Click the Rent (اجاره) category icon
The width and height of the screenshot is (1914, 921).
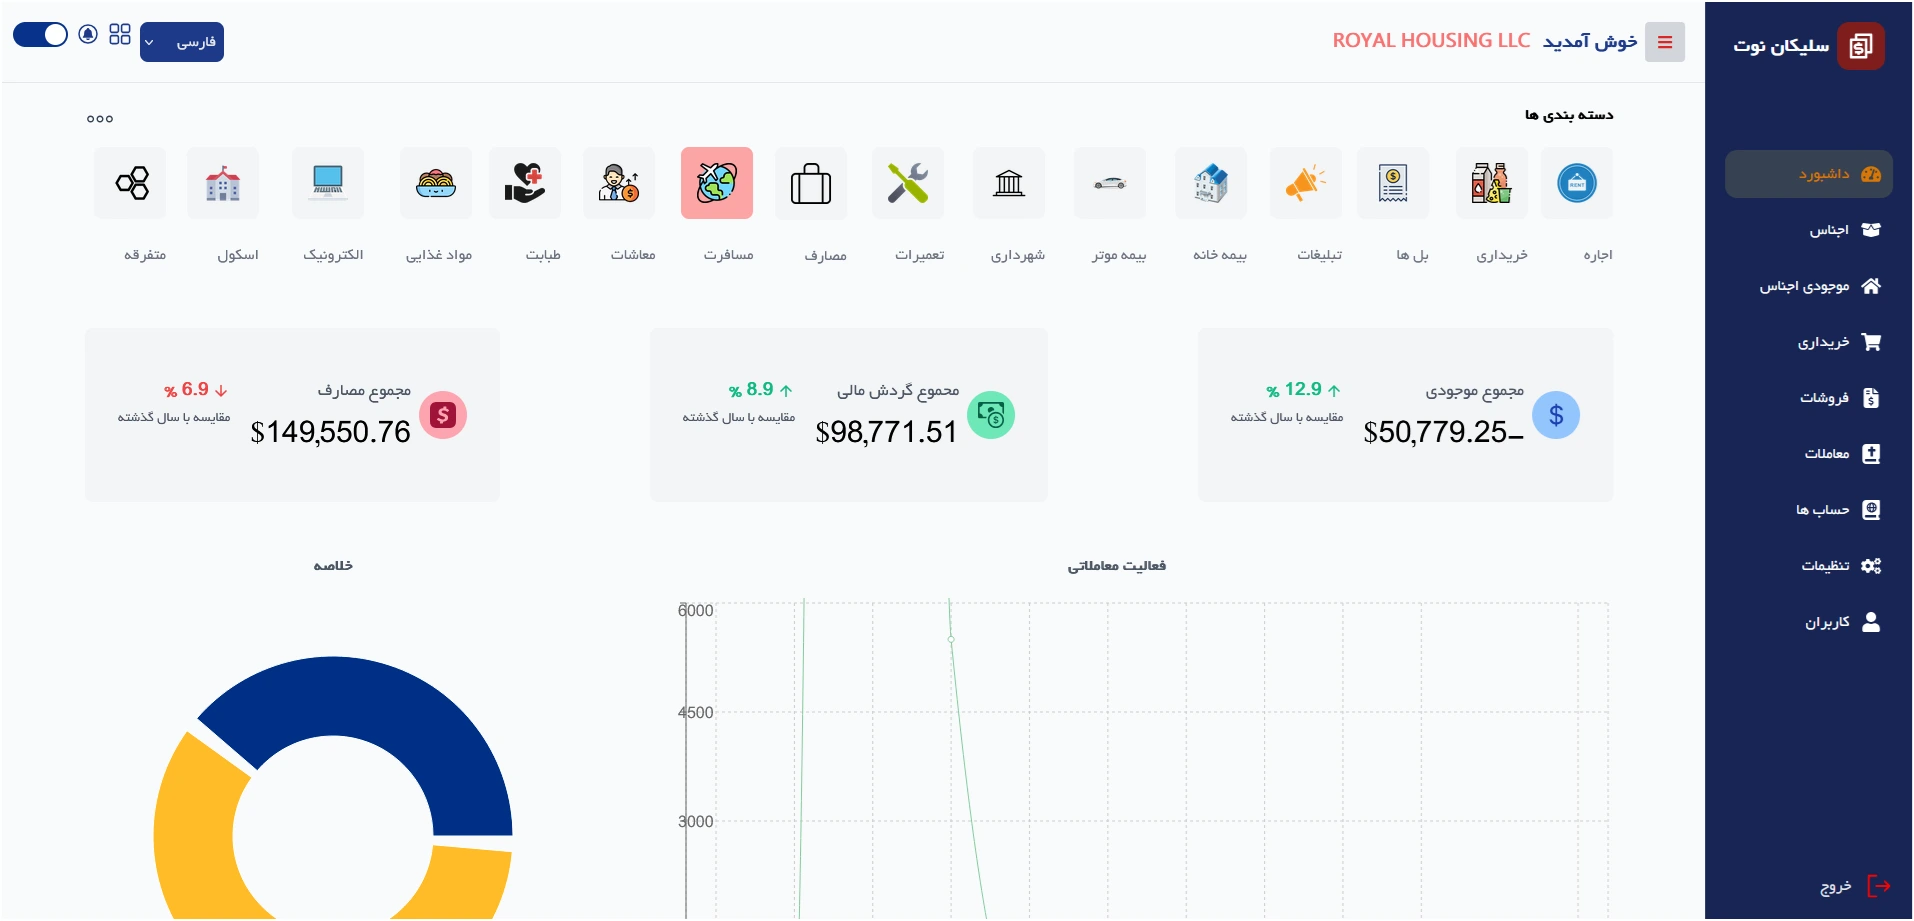pos(1576,183)
